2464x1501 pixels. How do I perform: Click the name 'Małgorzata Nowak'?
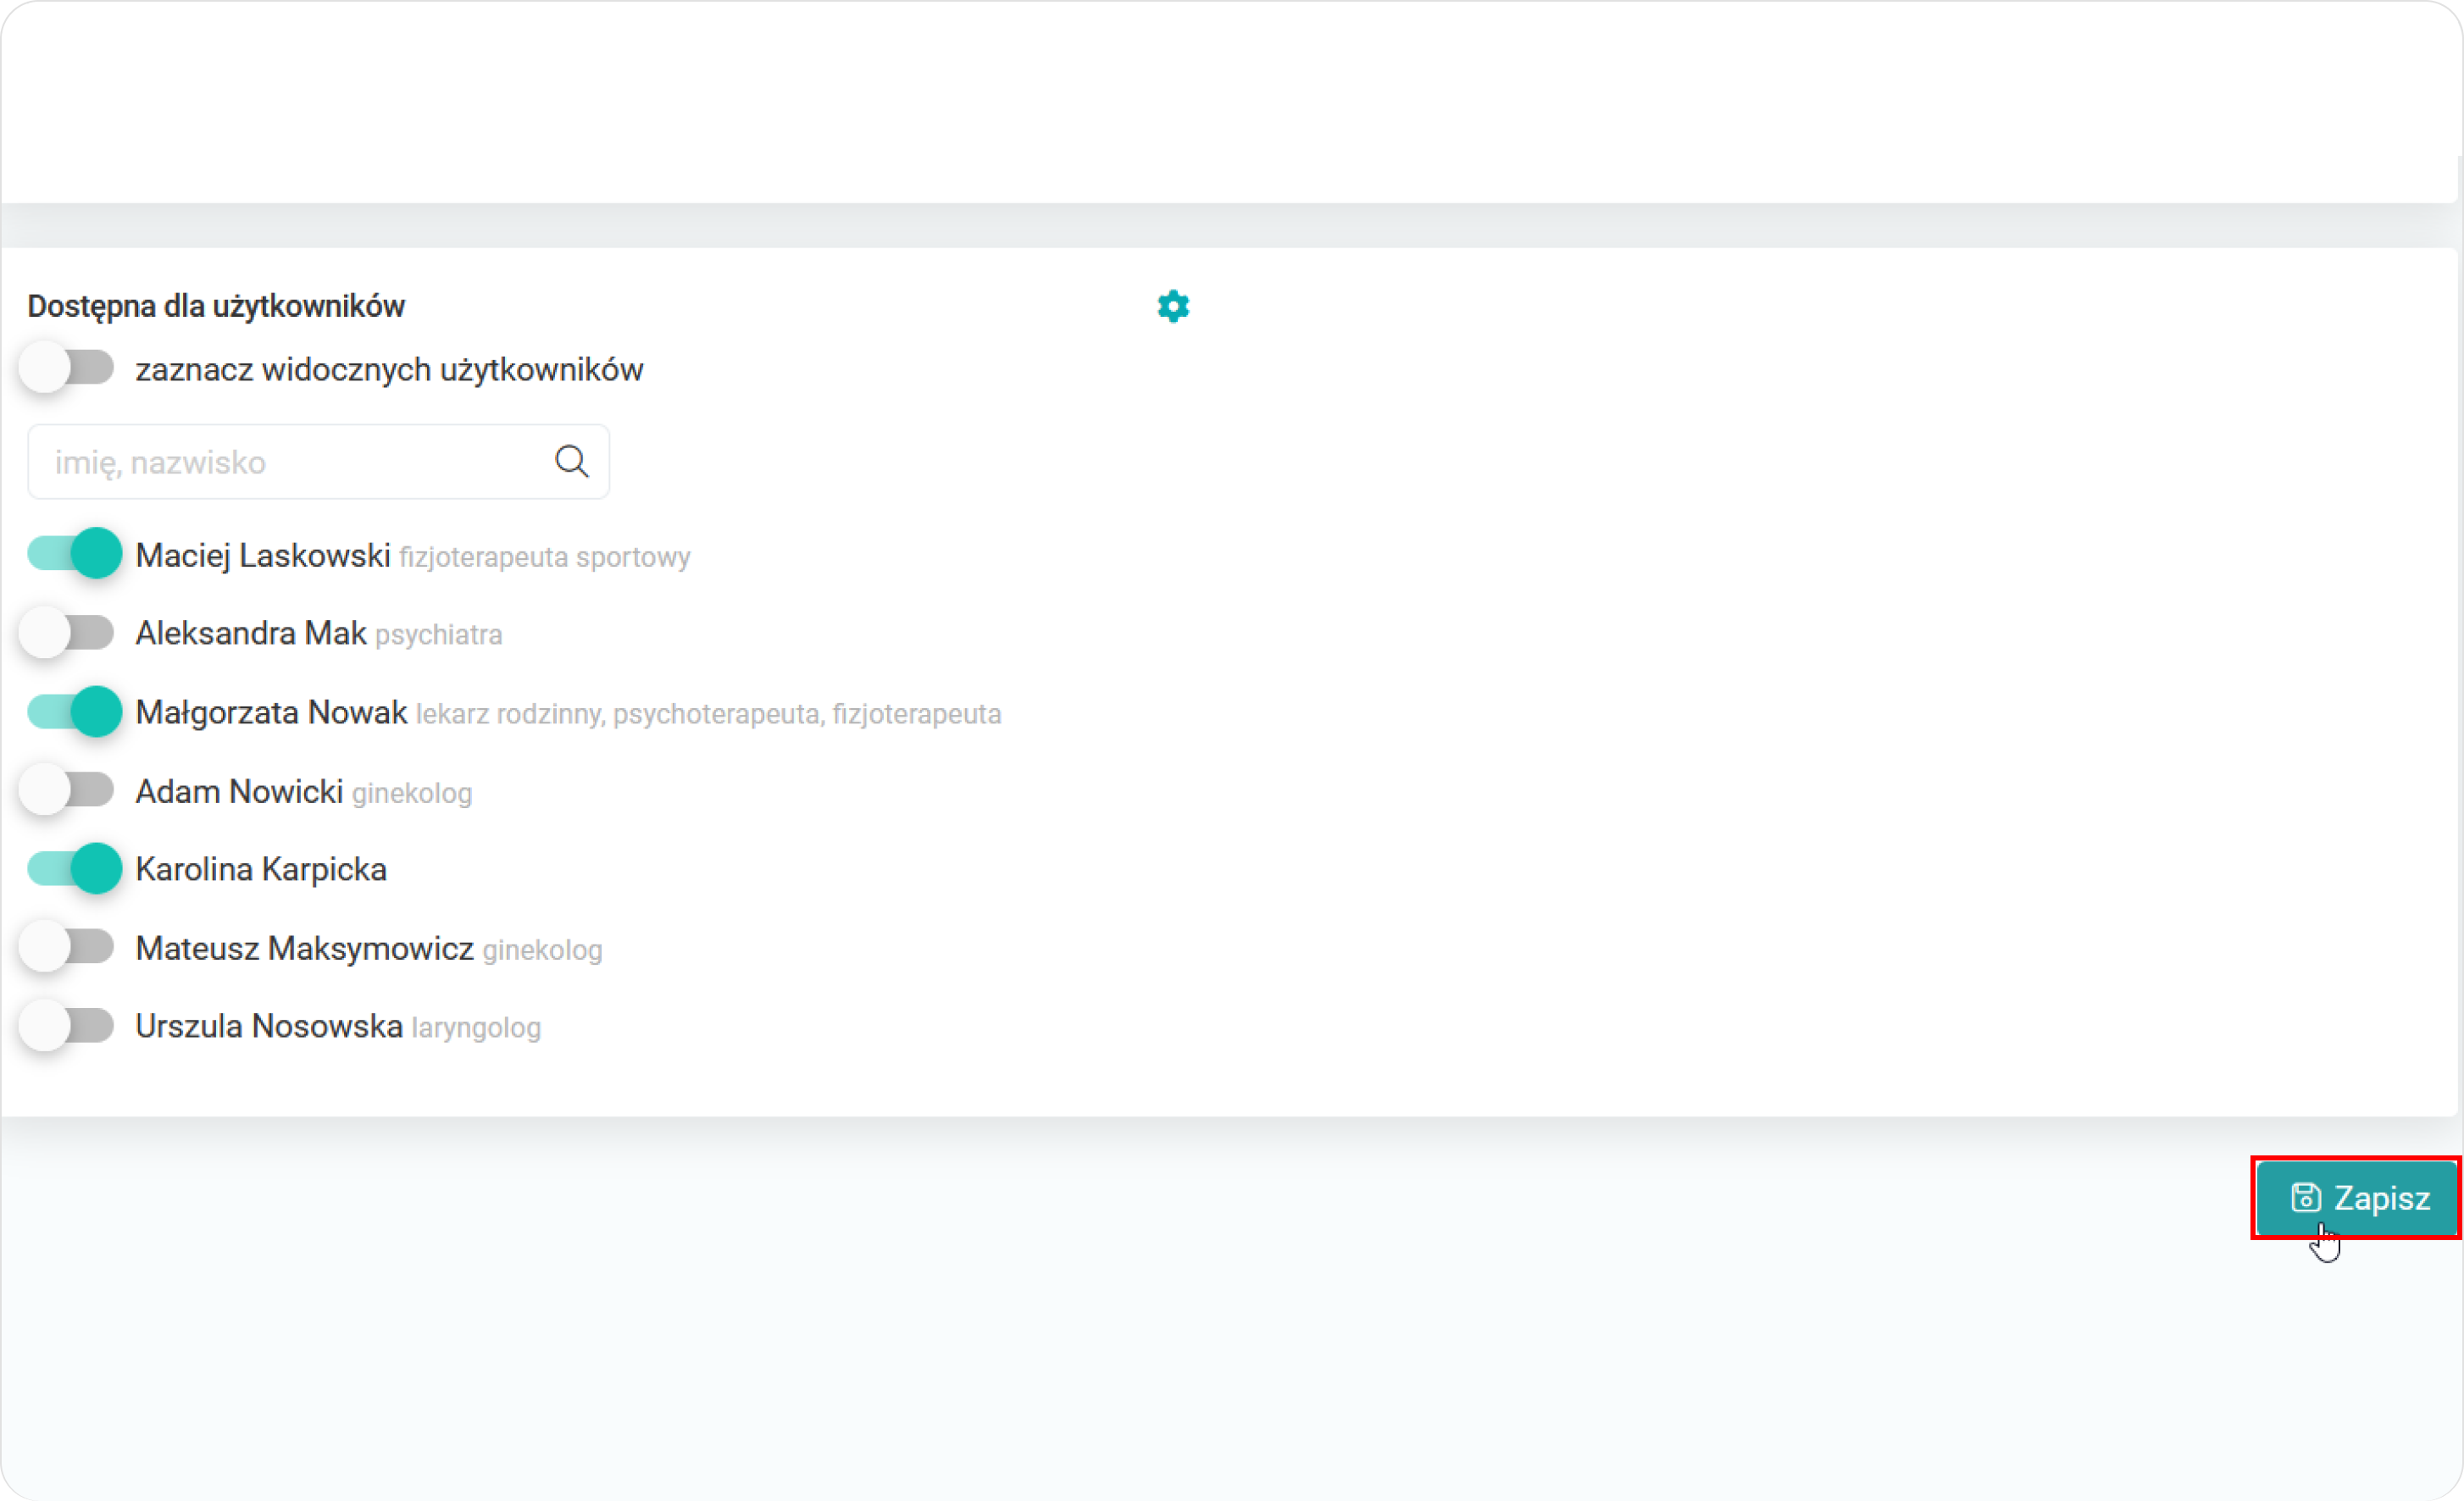click(x=271, y=712)
